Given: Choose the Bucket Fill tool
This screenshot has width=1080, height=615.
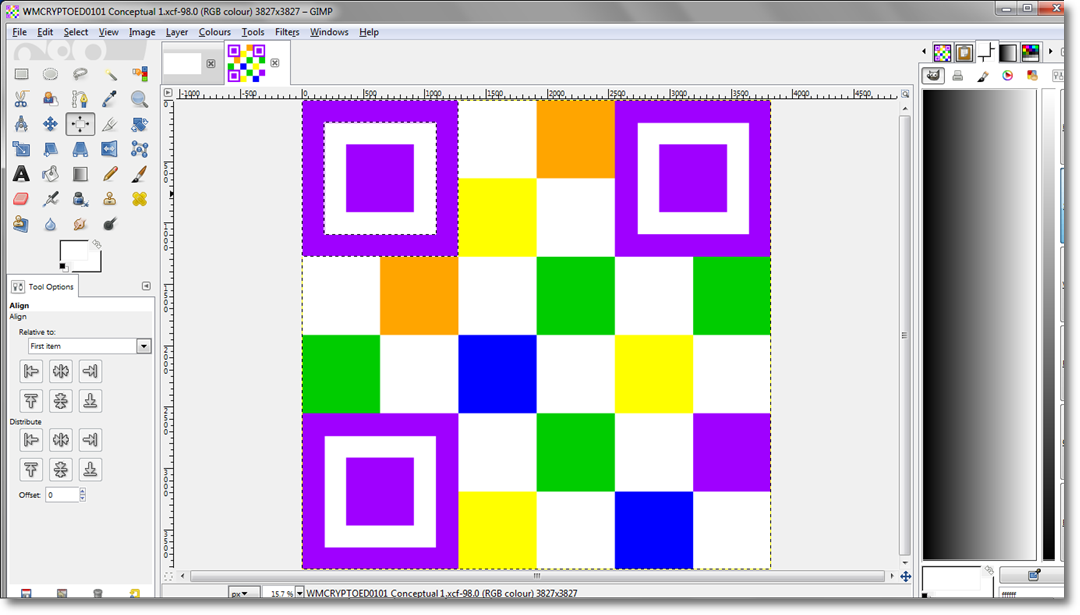Looking at the screenshot, I should tap(50, 174).
